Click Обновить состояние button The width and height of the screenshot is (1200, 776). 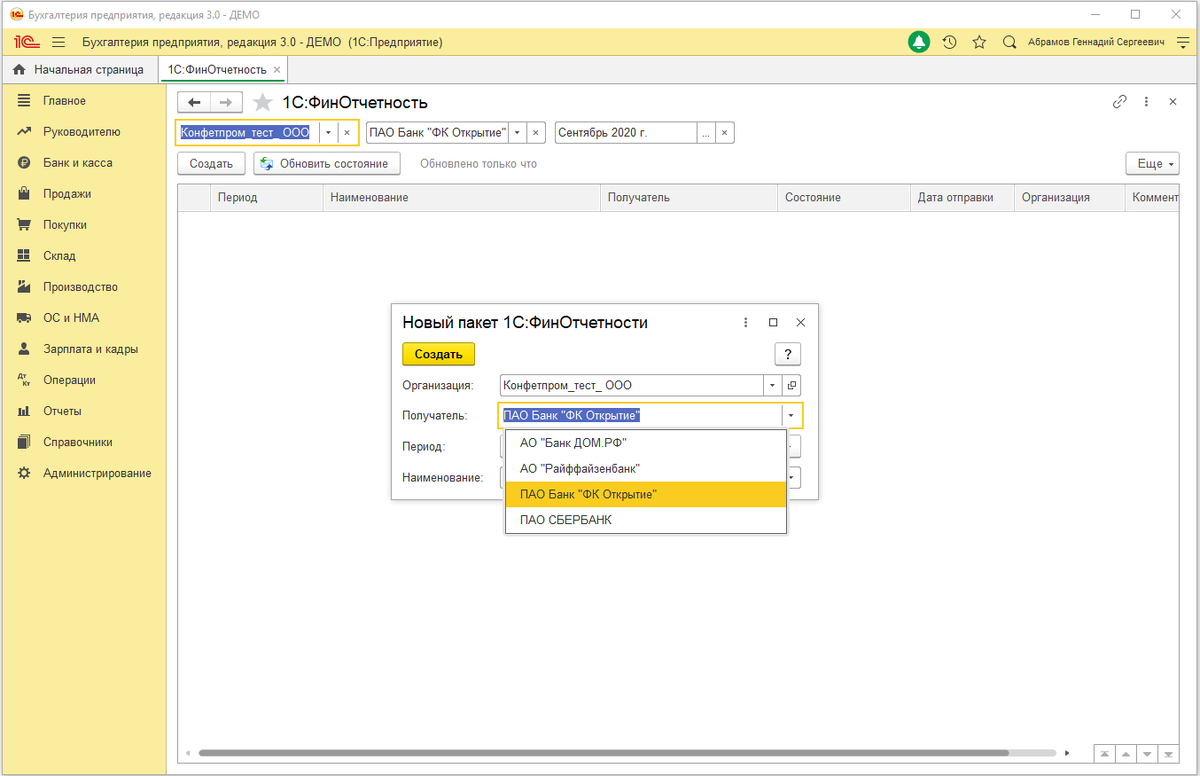[327, 163]
